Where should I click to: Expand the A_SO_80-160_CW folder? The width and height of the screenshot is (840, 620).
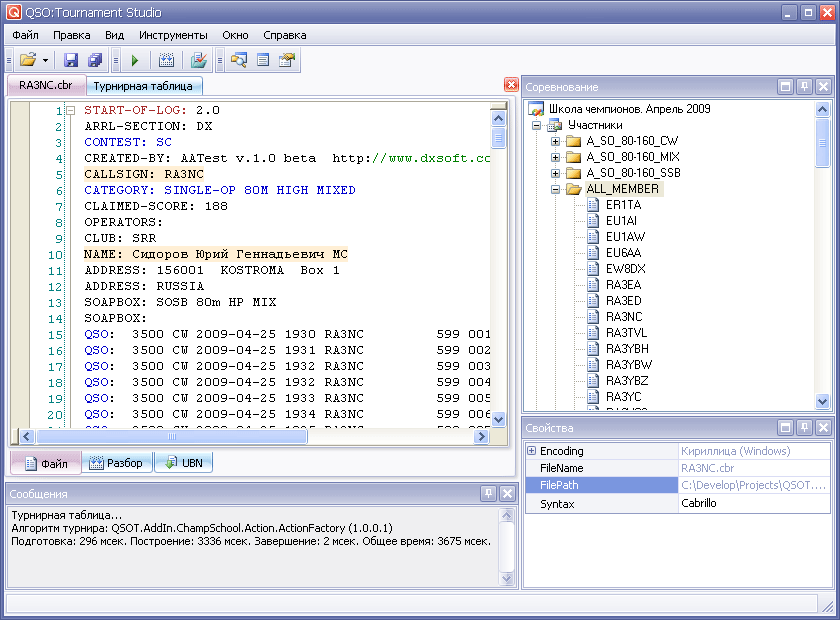(555, 141)
